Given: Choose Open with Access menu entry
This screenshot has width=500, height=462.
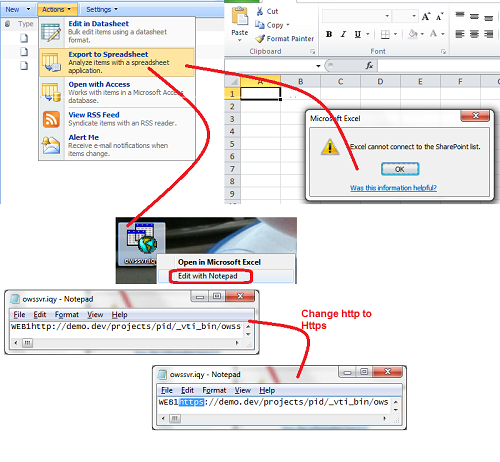Looking at the screenshot, I should pos(117,92).
